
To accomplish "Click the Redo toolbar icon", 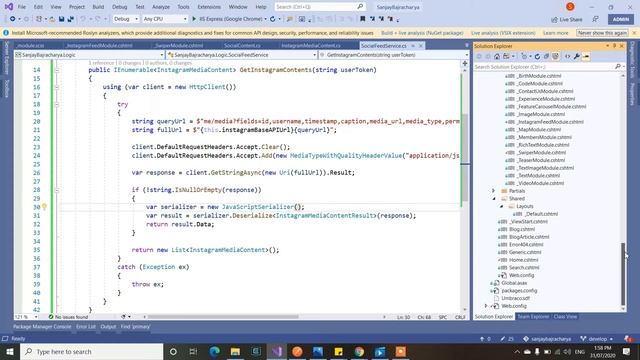I will tap(98, 19).
